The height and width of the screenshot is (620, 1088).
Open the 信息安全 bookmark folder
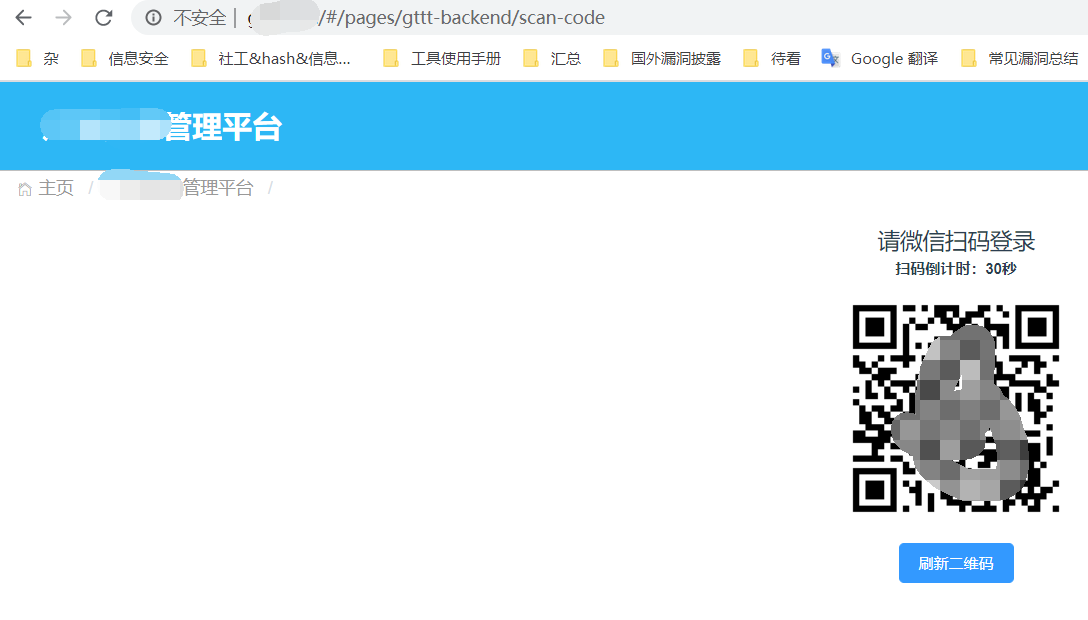pyautogui.click(x=125, y=58)
